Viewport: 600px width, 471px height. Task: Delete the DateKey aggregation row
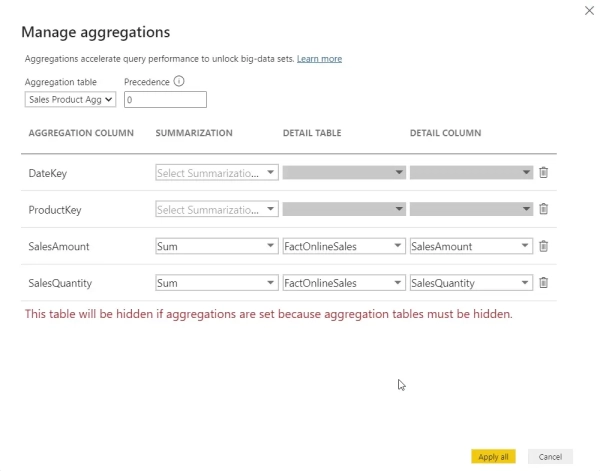pos(544,172)
